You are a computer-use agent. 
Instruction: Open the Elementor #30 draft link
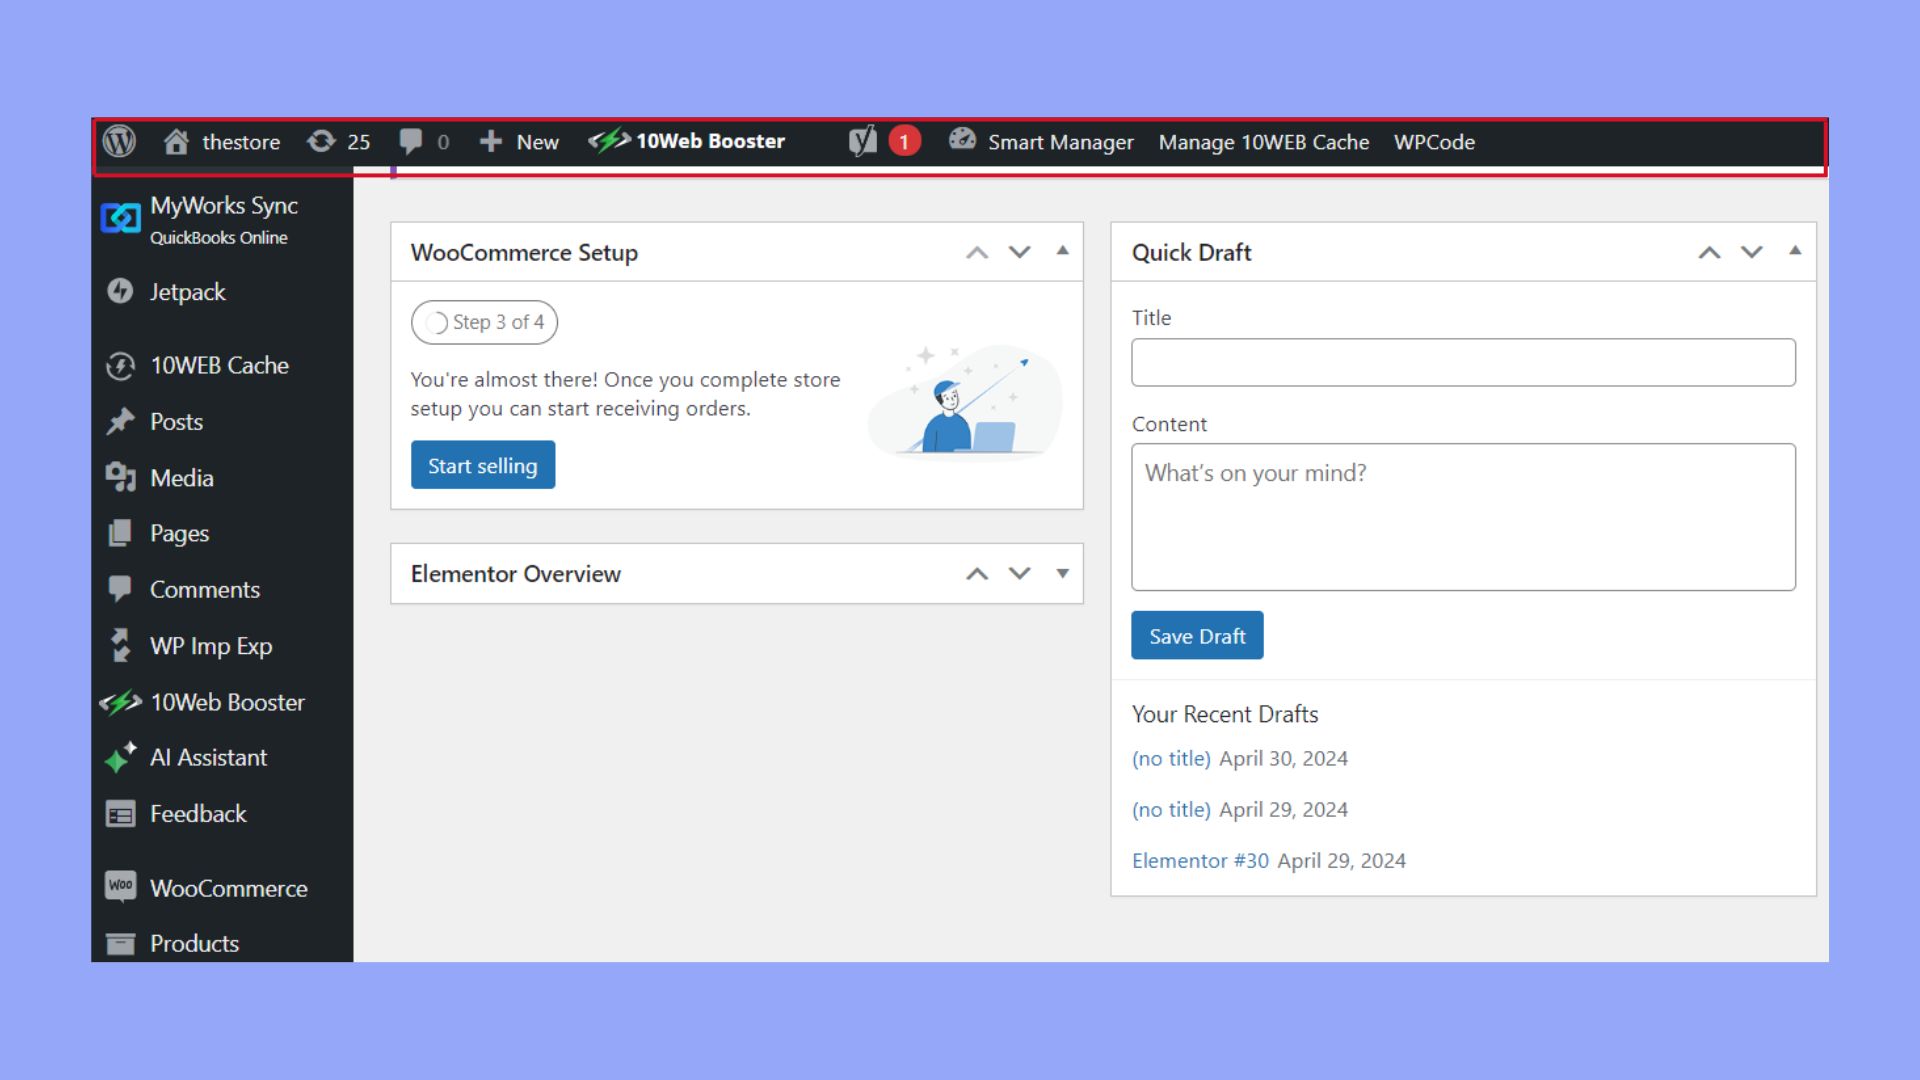[1200, 860]
